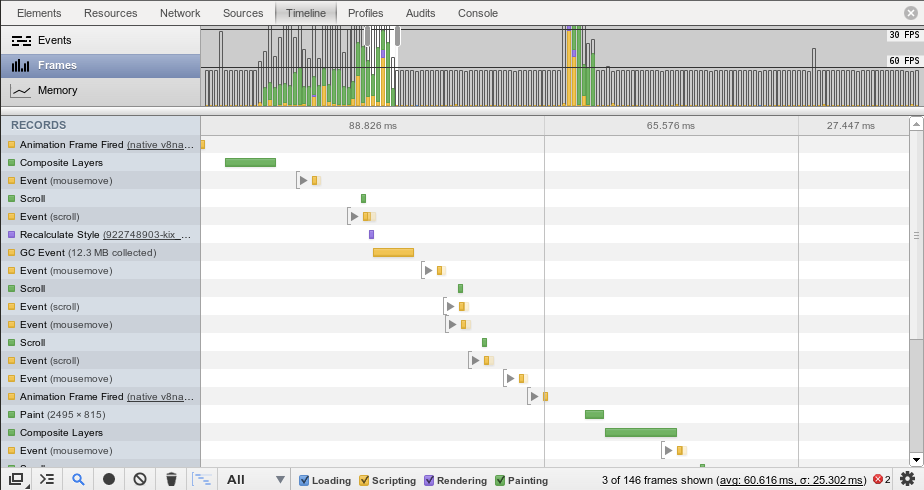
Task: Open the second native v8natives link
Action: (160, 397)
